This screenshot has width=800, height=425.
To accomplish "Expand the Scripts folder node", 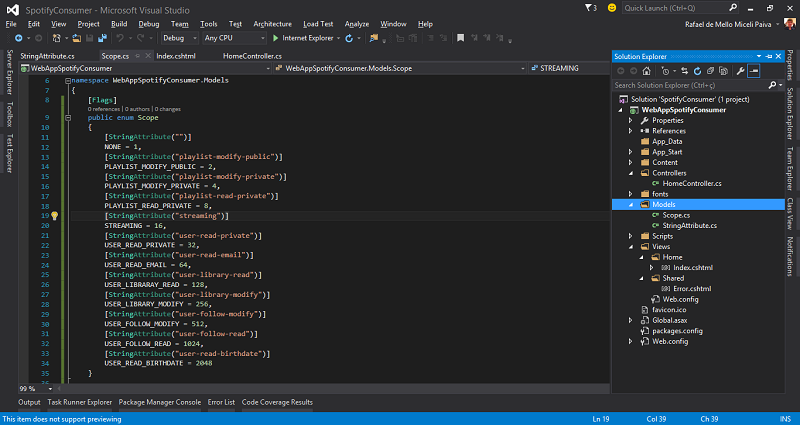I will (x=631, y=236).
